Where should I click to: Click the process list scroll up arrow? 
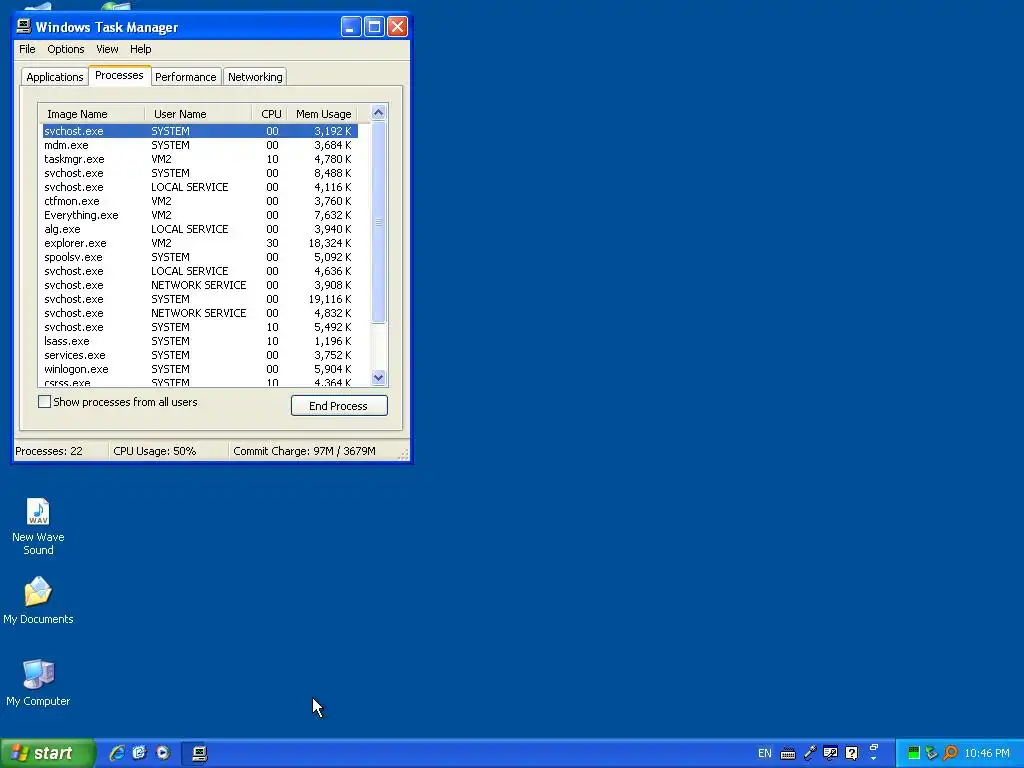click(378, 113)
